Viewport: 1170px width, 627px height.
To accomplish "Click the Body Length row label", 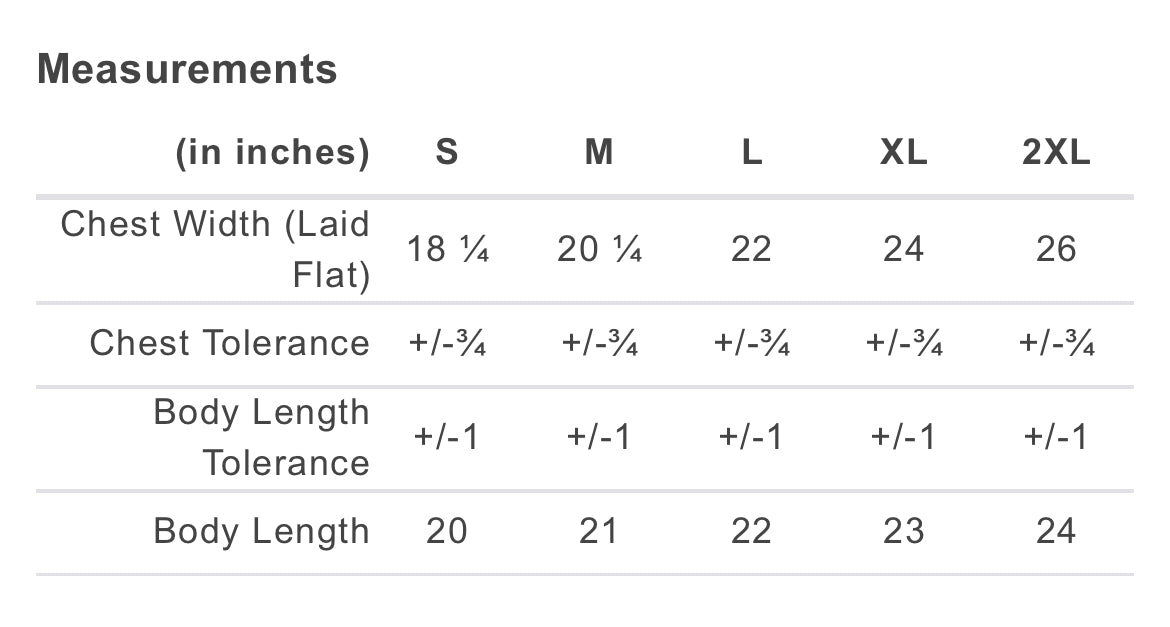I will point(261,531).
